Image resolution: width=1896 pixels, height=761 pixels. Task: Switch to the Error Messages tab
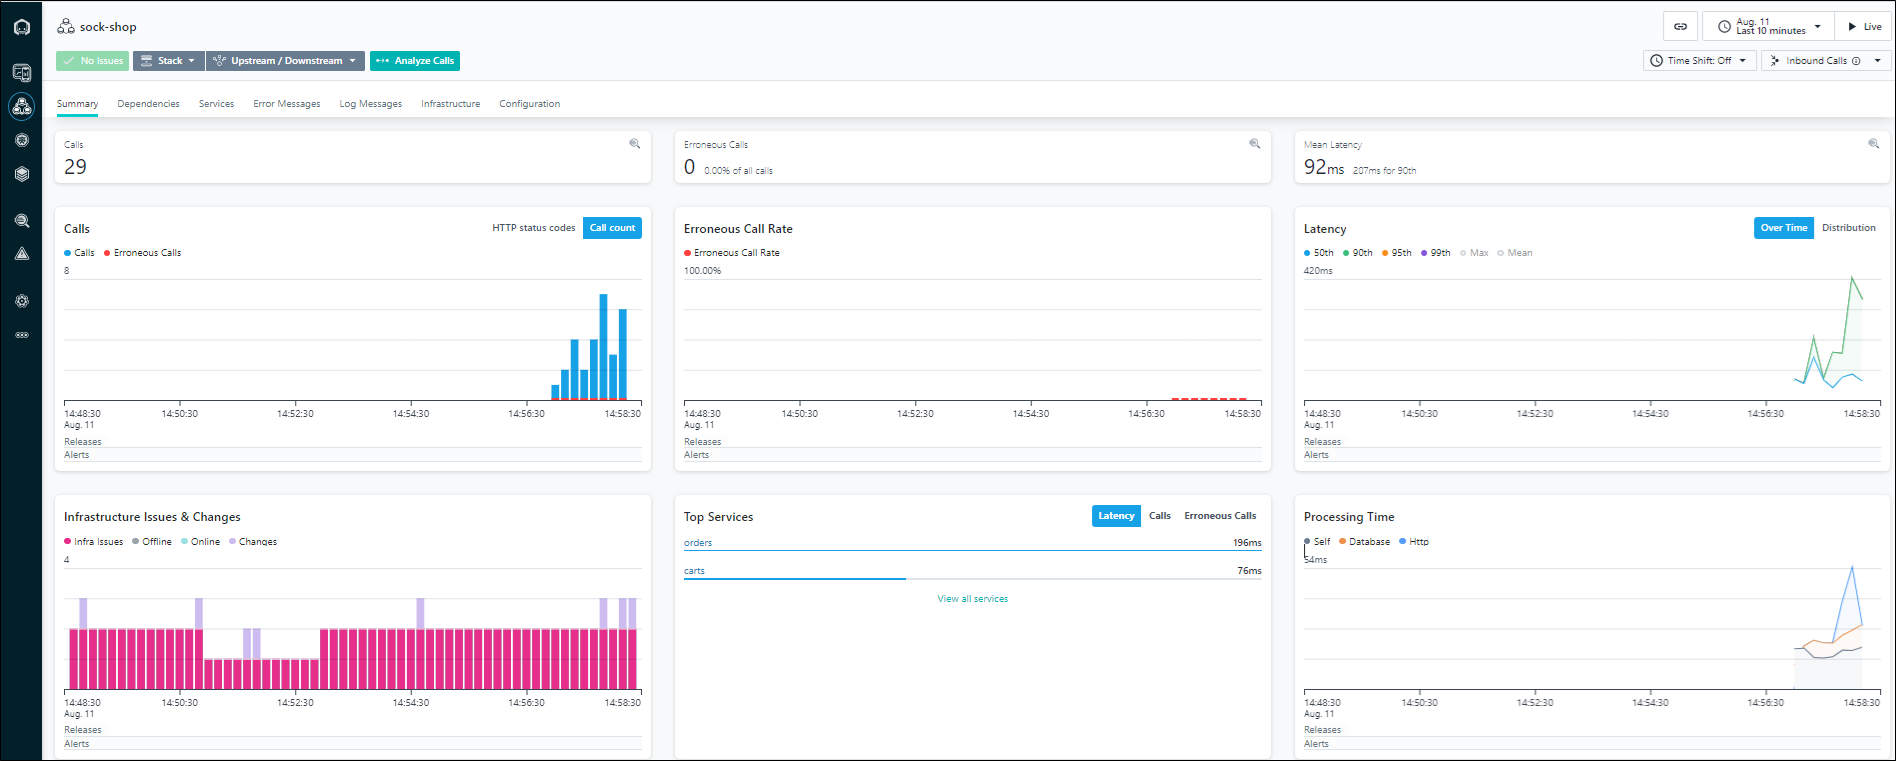click(x=287, y=104)
